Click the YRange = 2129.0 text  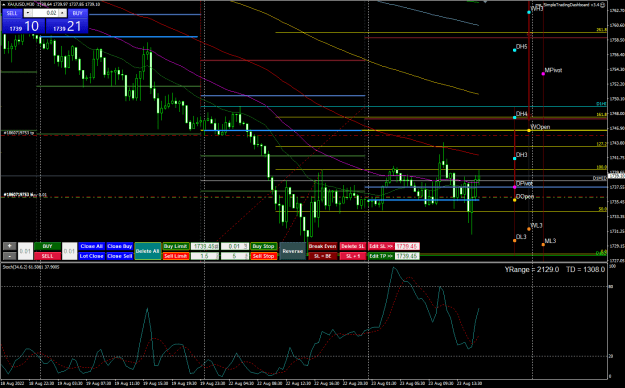(x=532, y=270)
